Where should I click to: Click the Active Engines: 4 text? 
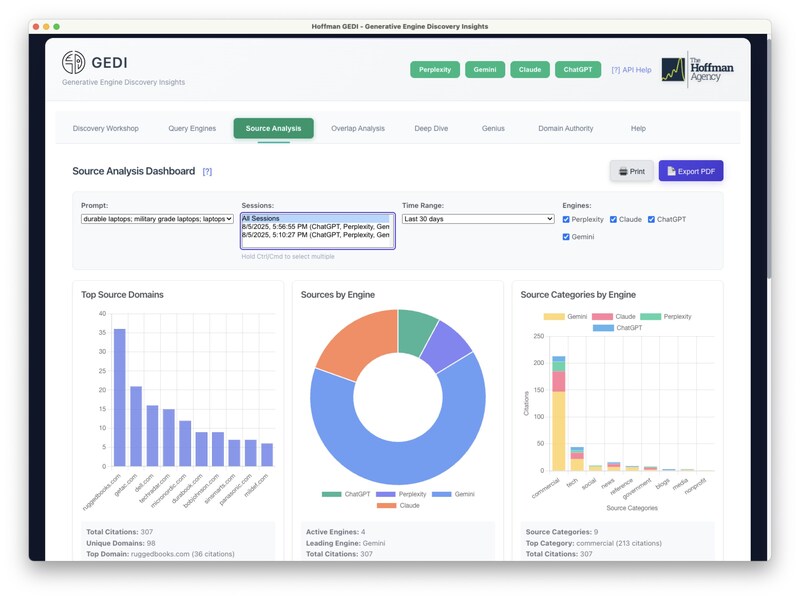click(x=336, y=532)
